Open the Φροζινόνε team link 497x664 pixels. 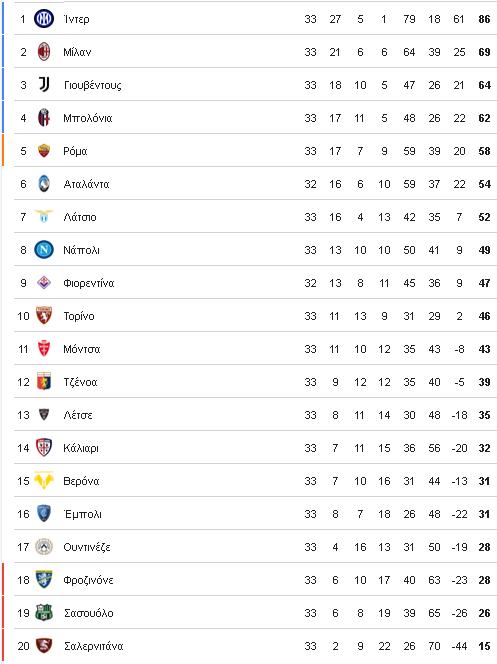(88, 581)
